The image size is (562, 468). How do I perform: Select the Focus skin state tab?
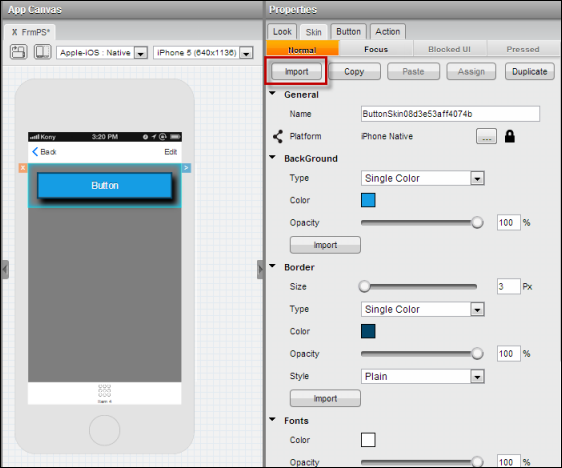pos(376,49)
